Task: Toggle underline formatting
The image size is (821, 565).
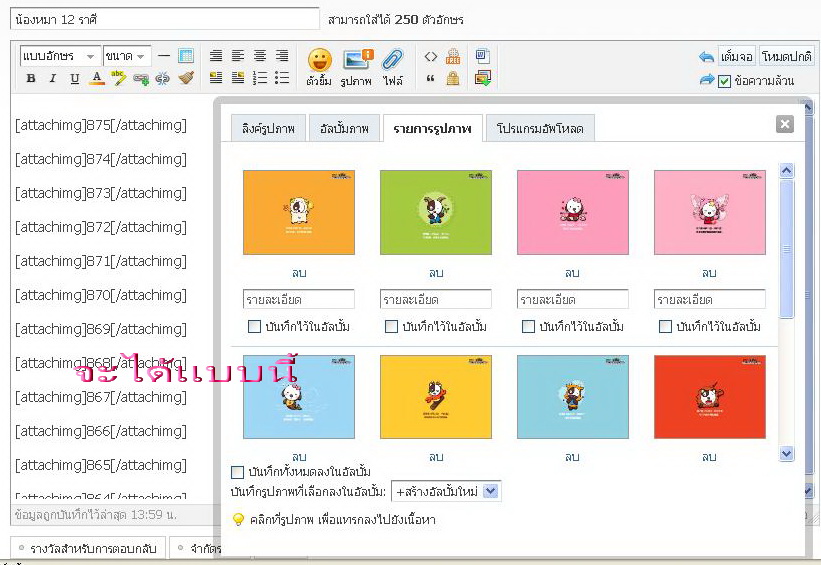Action: [x=74, y=79]
